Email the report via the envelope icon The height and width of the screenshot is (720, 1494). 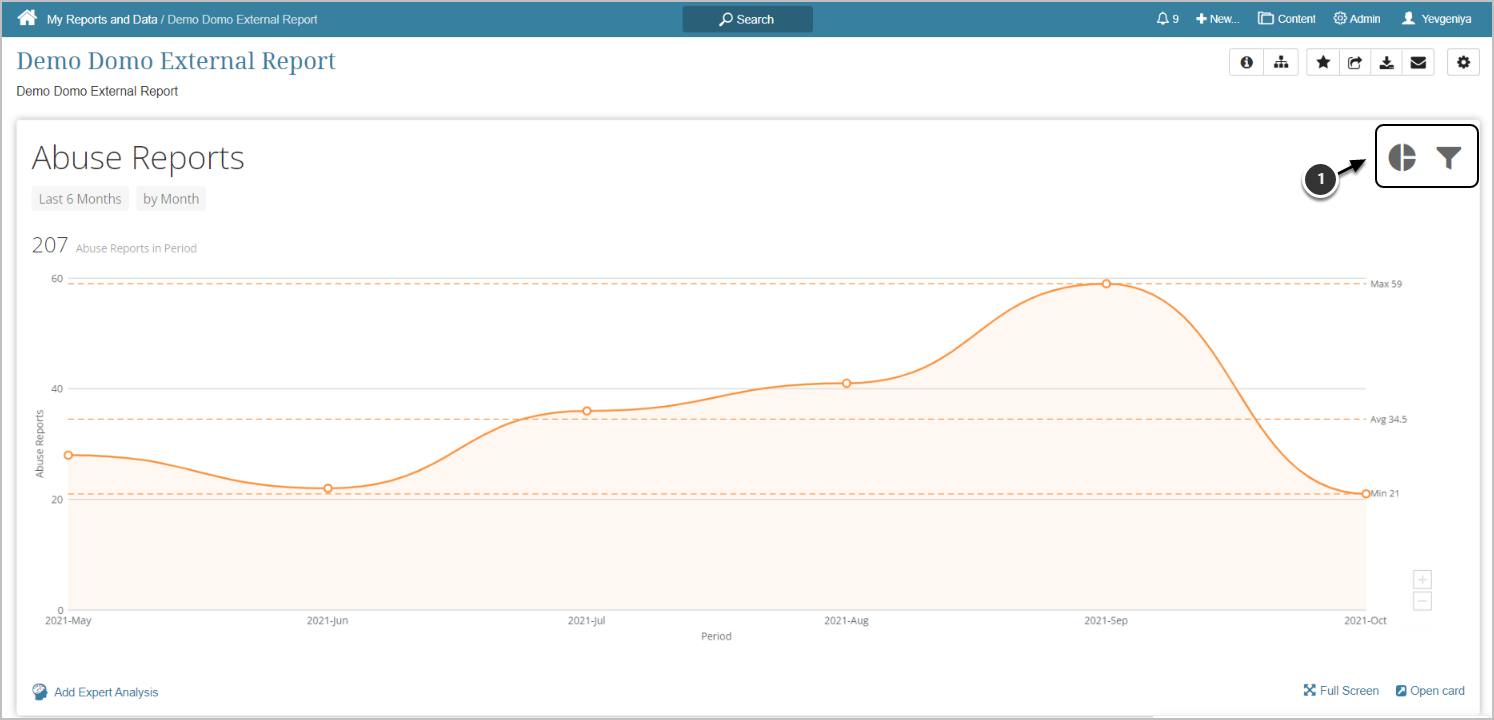click(1418, 62)
